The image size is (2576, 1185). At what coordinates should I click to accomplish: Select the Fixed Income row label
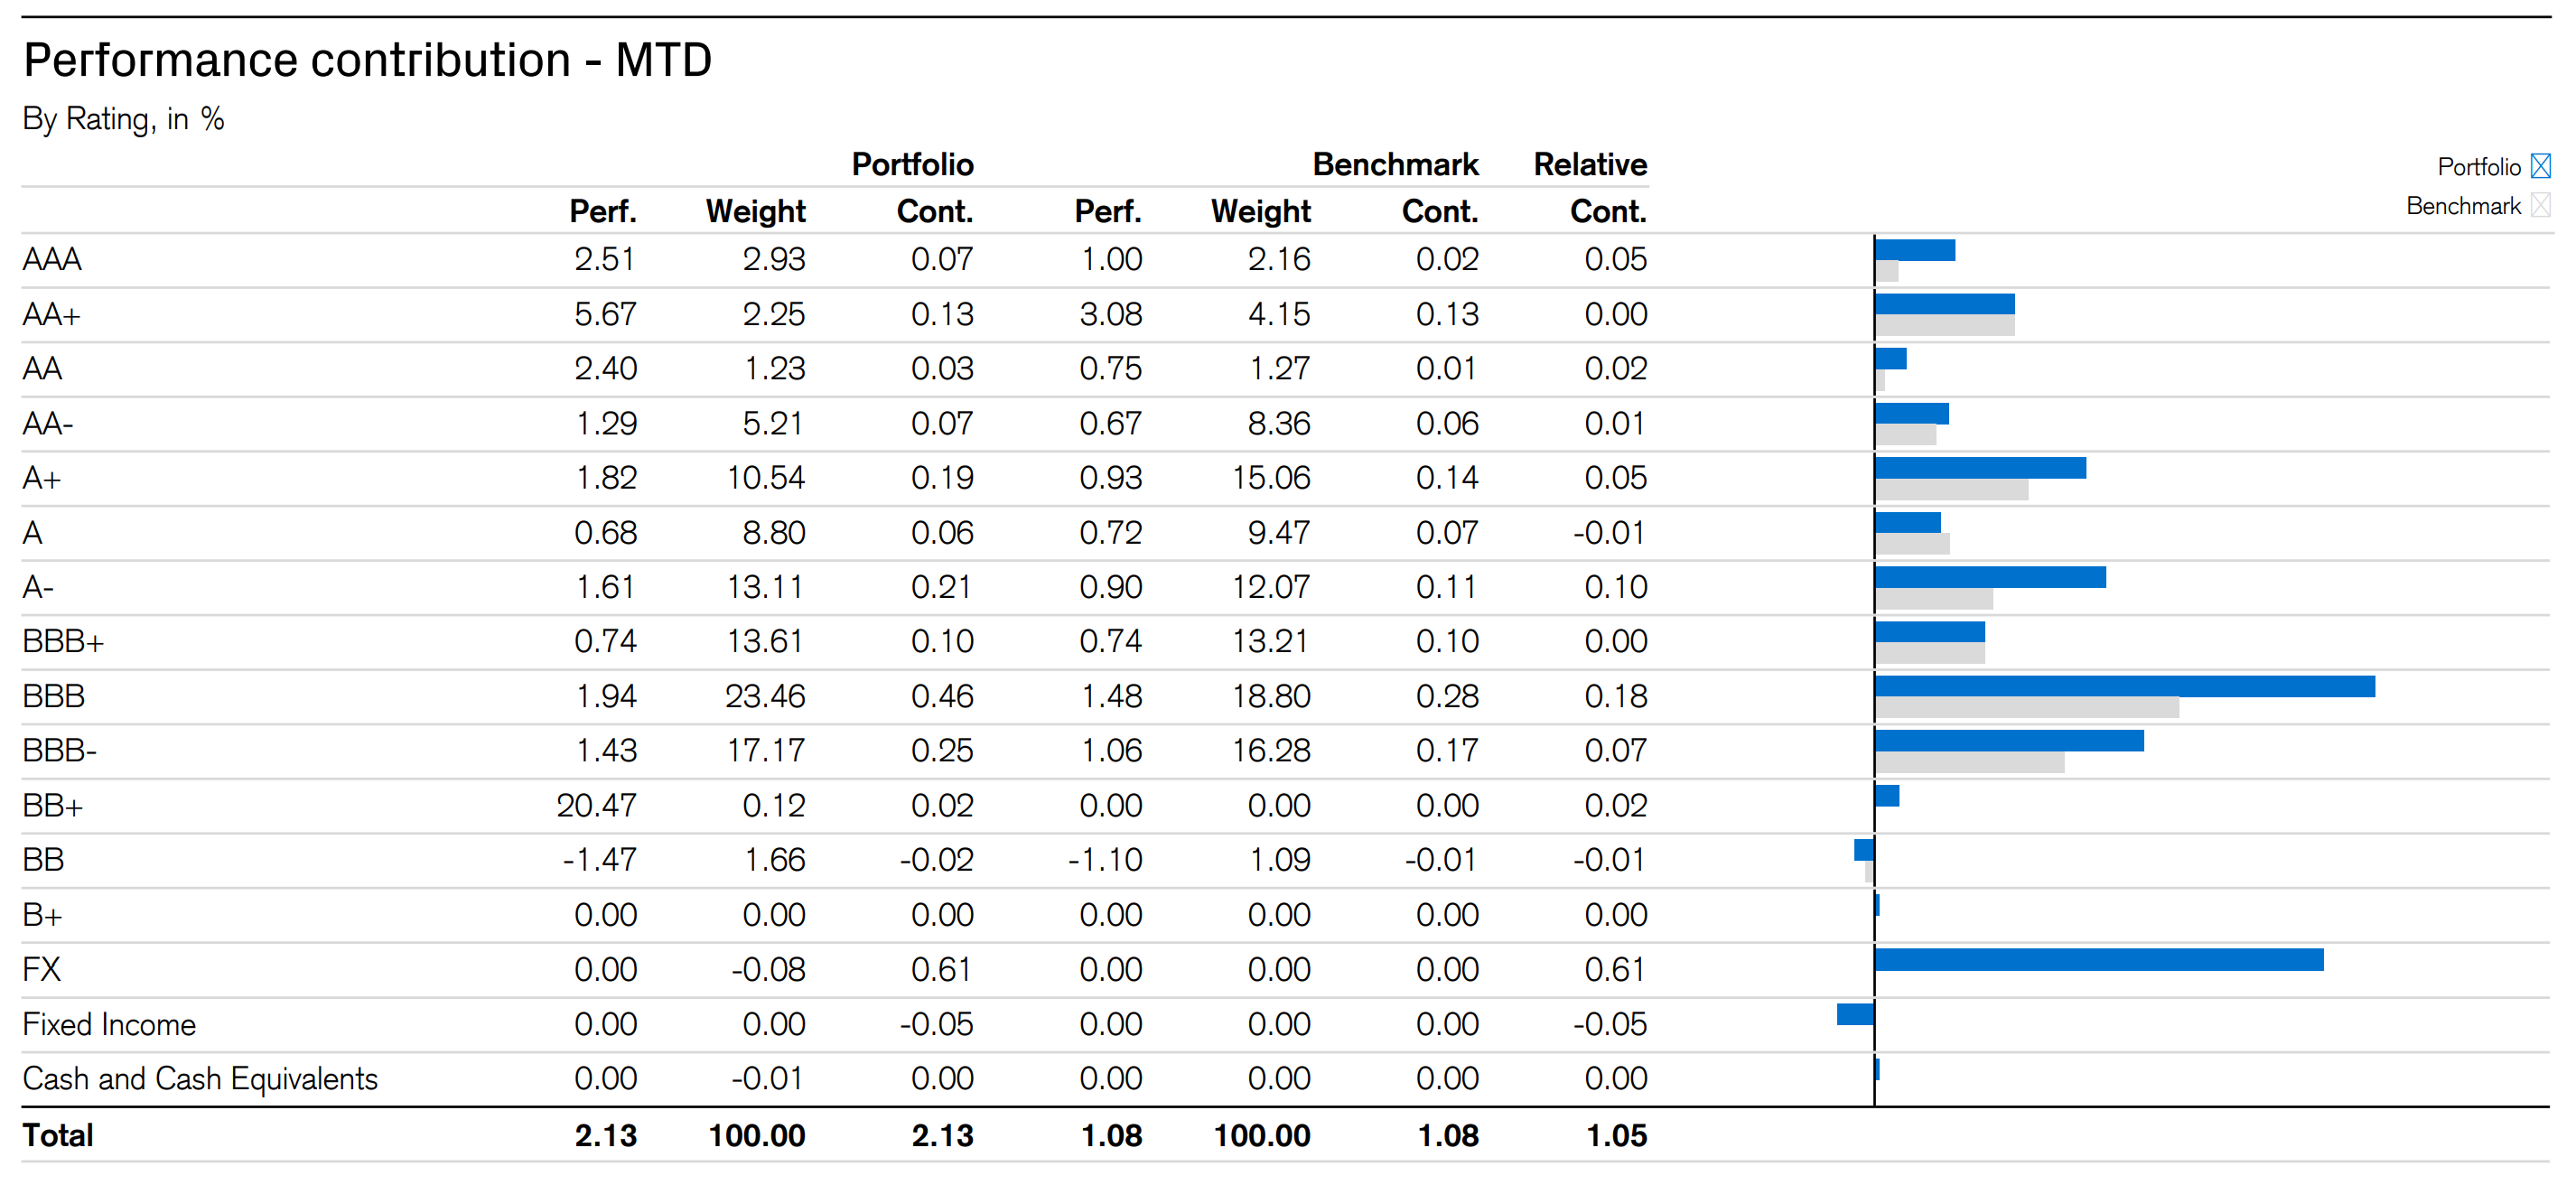(x=109, y=1025)
